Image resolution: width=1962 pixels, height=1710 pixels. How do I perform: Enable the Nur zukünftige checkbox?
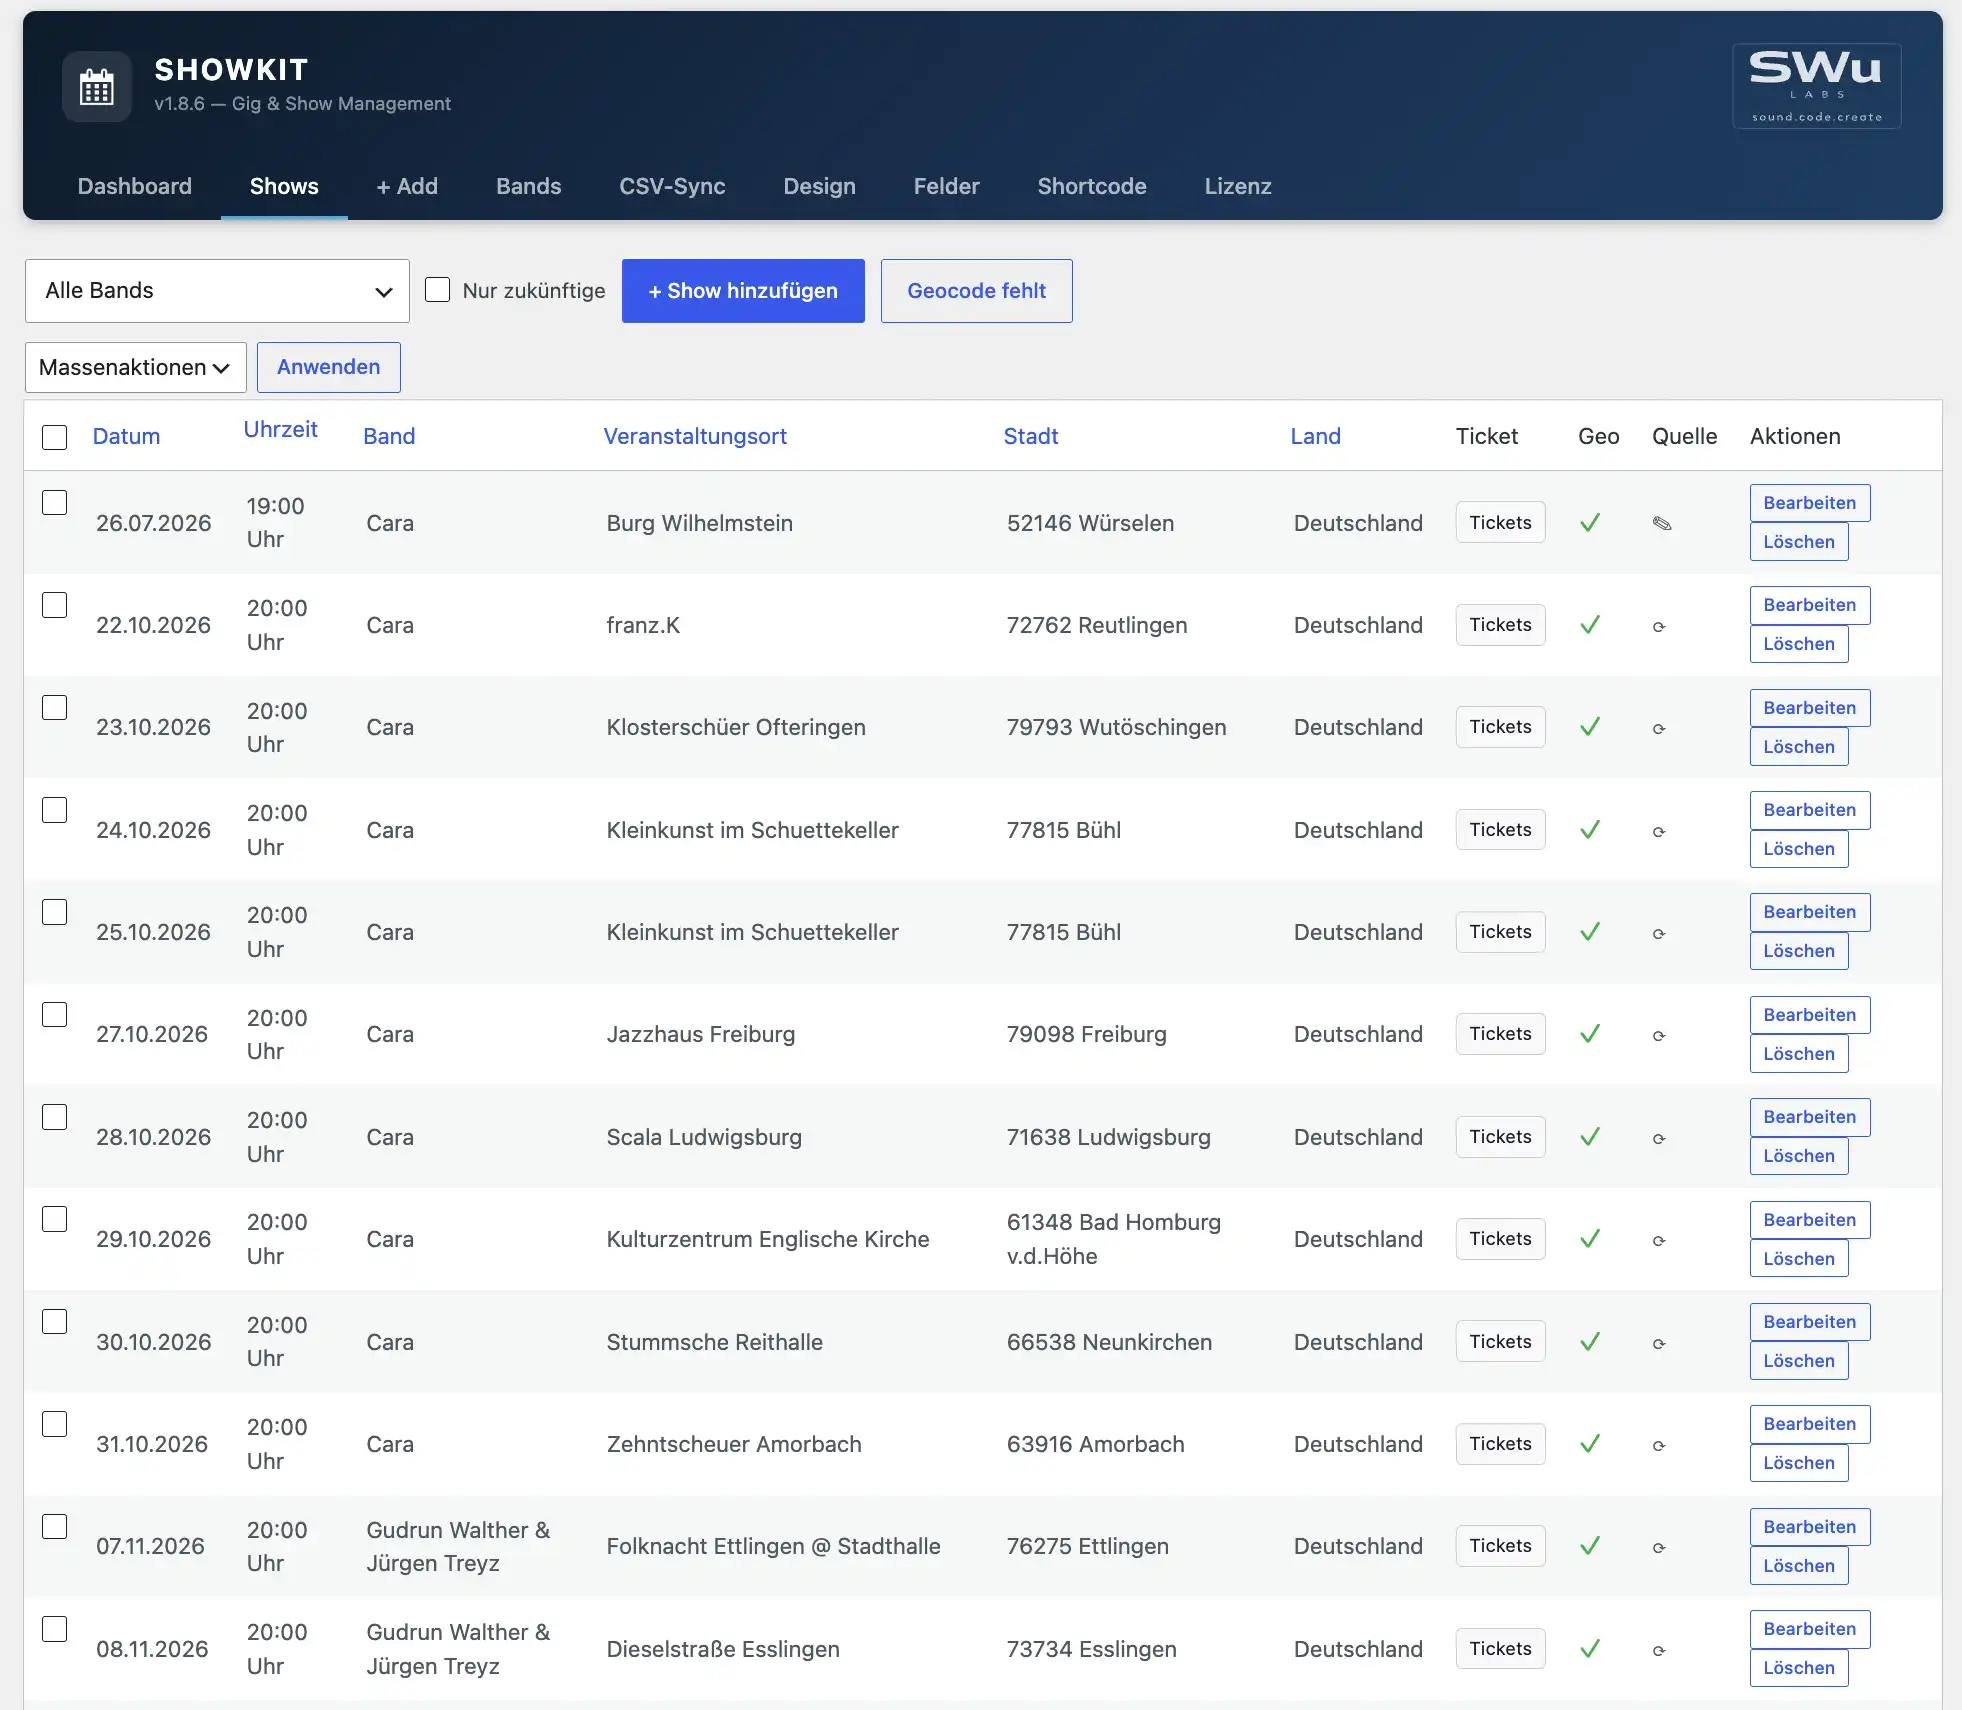point(437,290)
